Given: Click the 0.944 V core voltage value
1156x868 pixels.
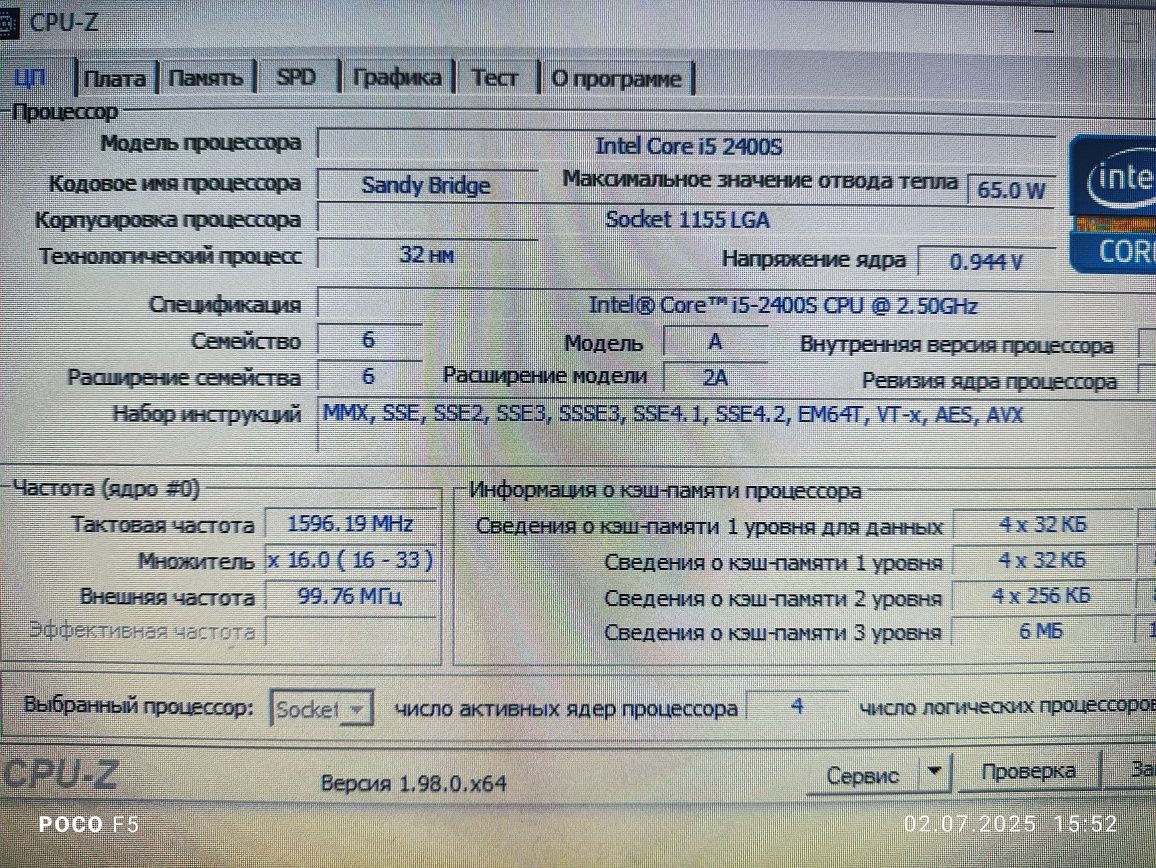Looking at the screenshot, I should (x=986, y=262).
